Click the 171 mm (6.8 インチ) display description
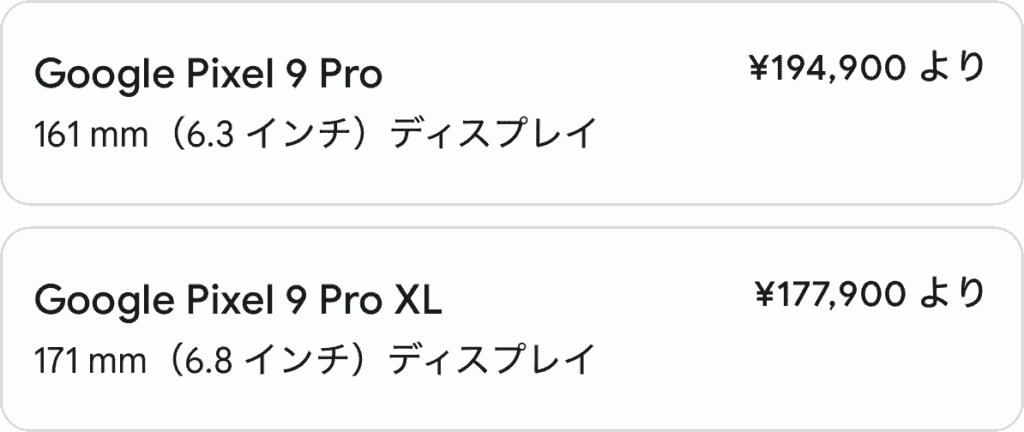 pos(314,359)
